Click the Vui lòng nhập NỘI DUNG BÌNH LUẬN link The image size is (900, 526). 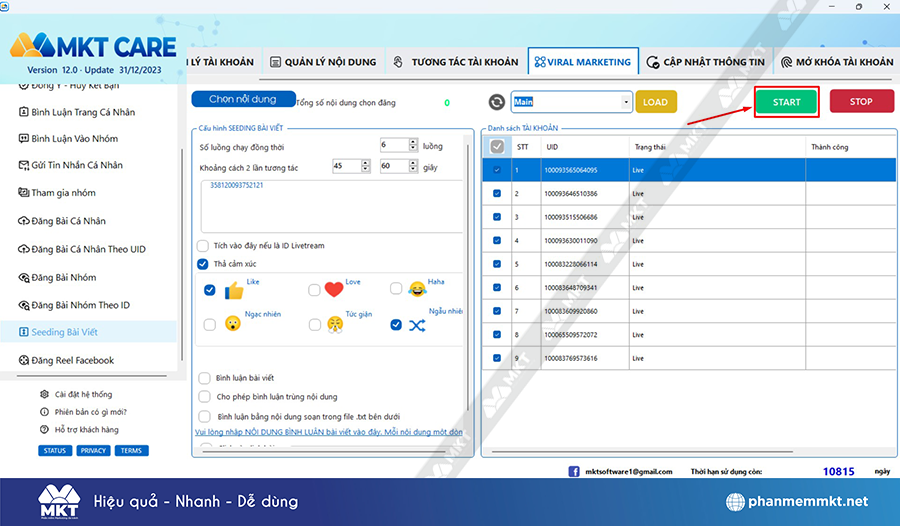(329, 432)
